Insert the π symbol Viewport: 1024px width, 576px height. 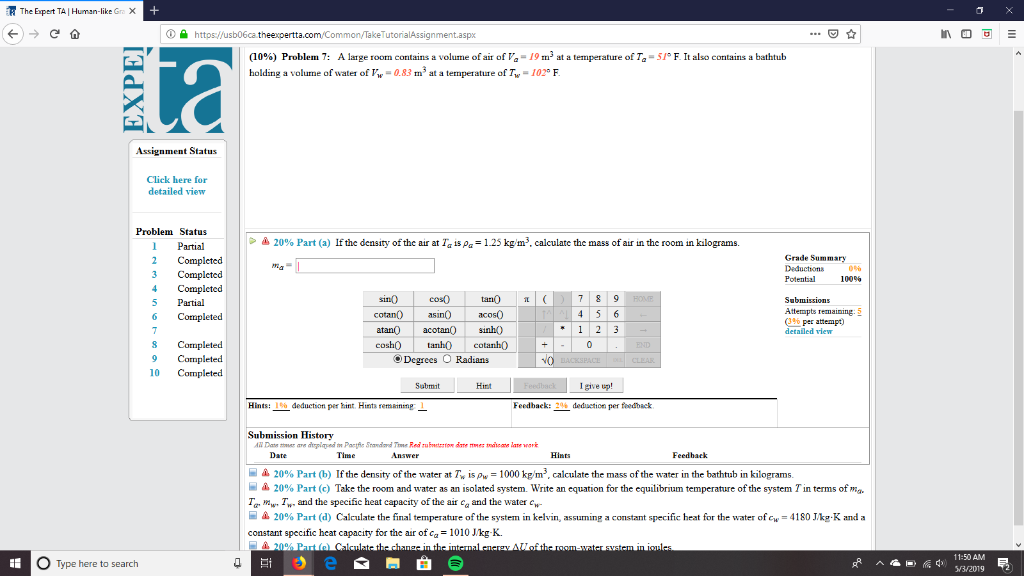point(526,298)
